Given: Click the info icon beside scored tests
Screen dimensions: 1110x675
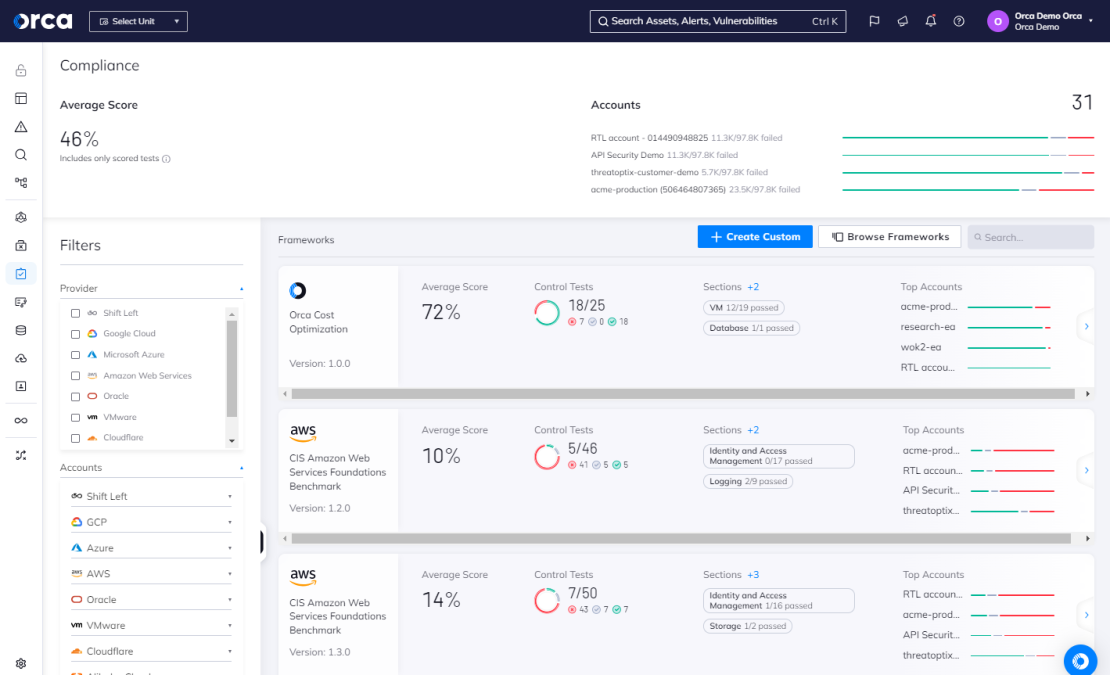Looking at the screenshot, I should coord(166,159).
